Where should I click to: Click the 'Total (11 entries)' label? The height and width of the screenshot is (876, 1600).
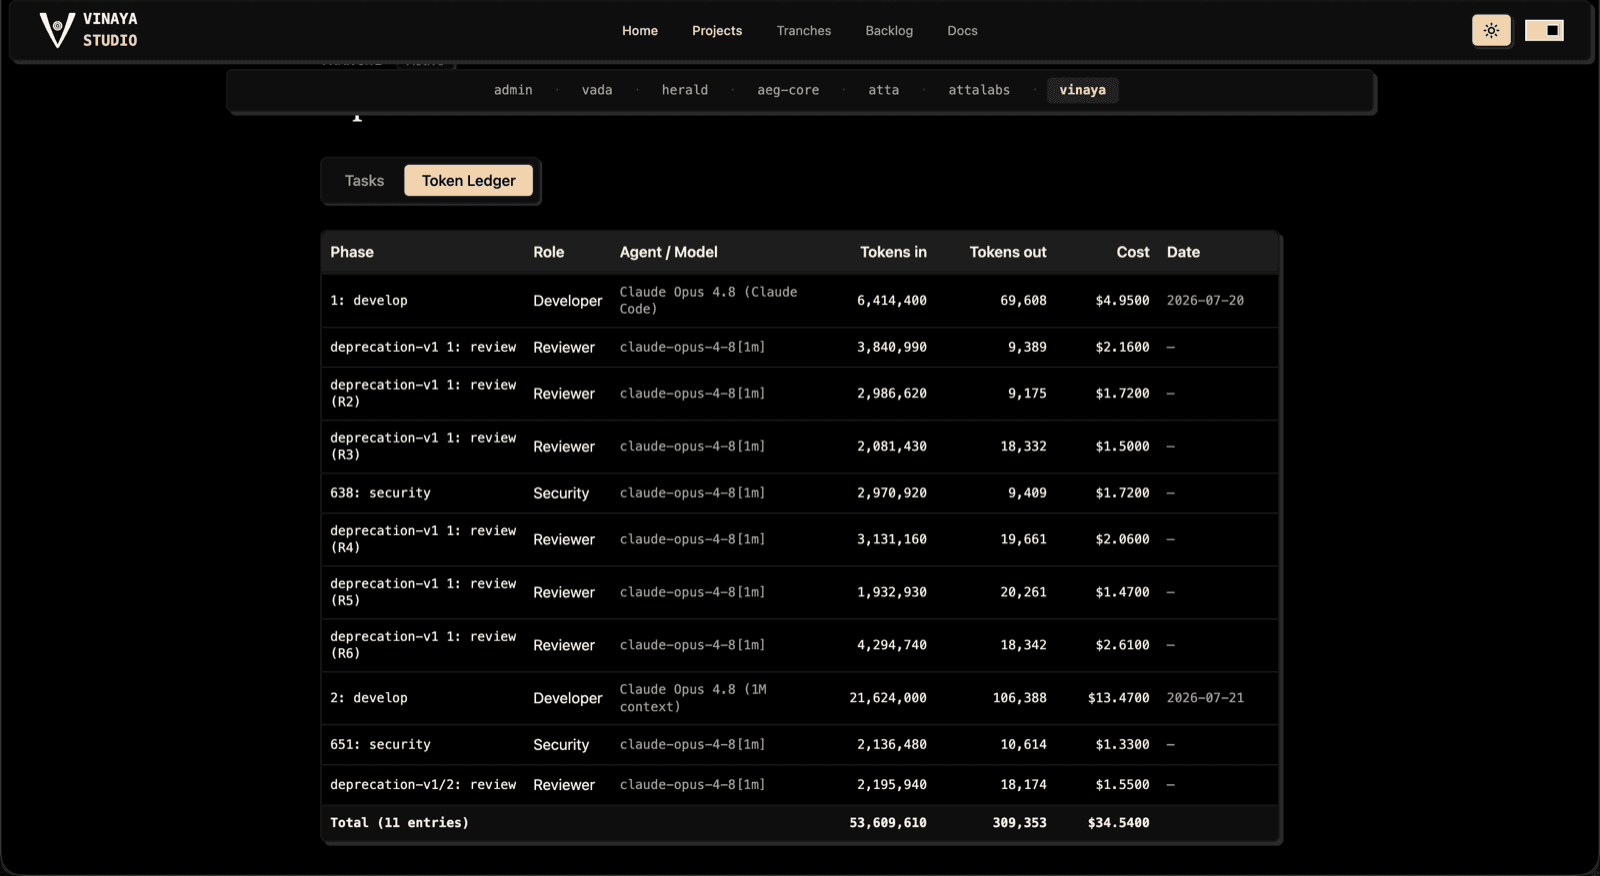[x=399, y=823]
